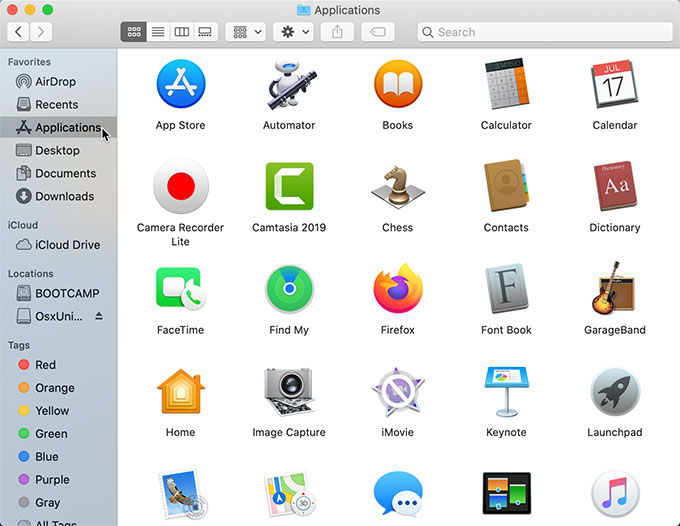This screenshot has width=680, height=526.
Task: Open the Camtasia 2019 icon
Action: 289,186
